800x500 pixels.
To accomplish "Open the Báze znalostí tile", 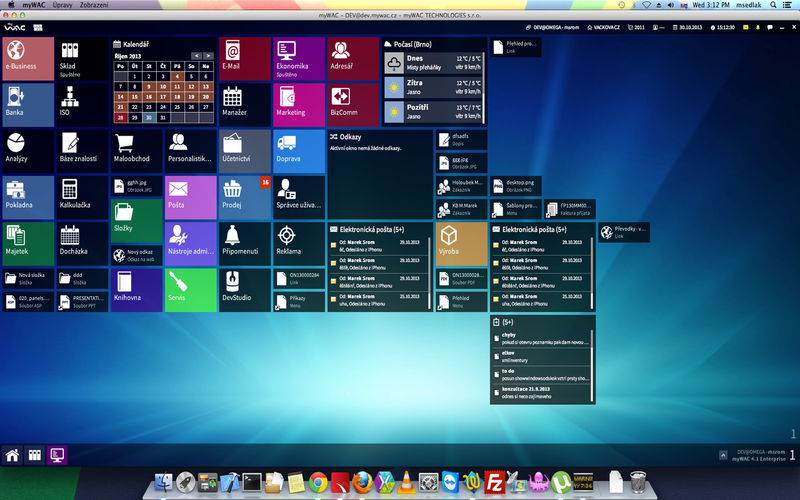I will pyautogui.click(x=83, y=152).
